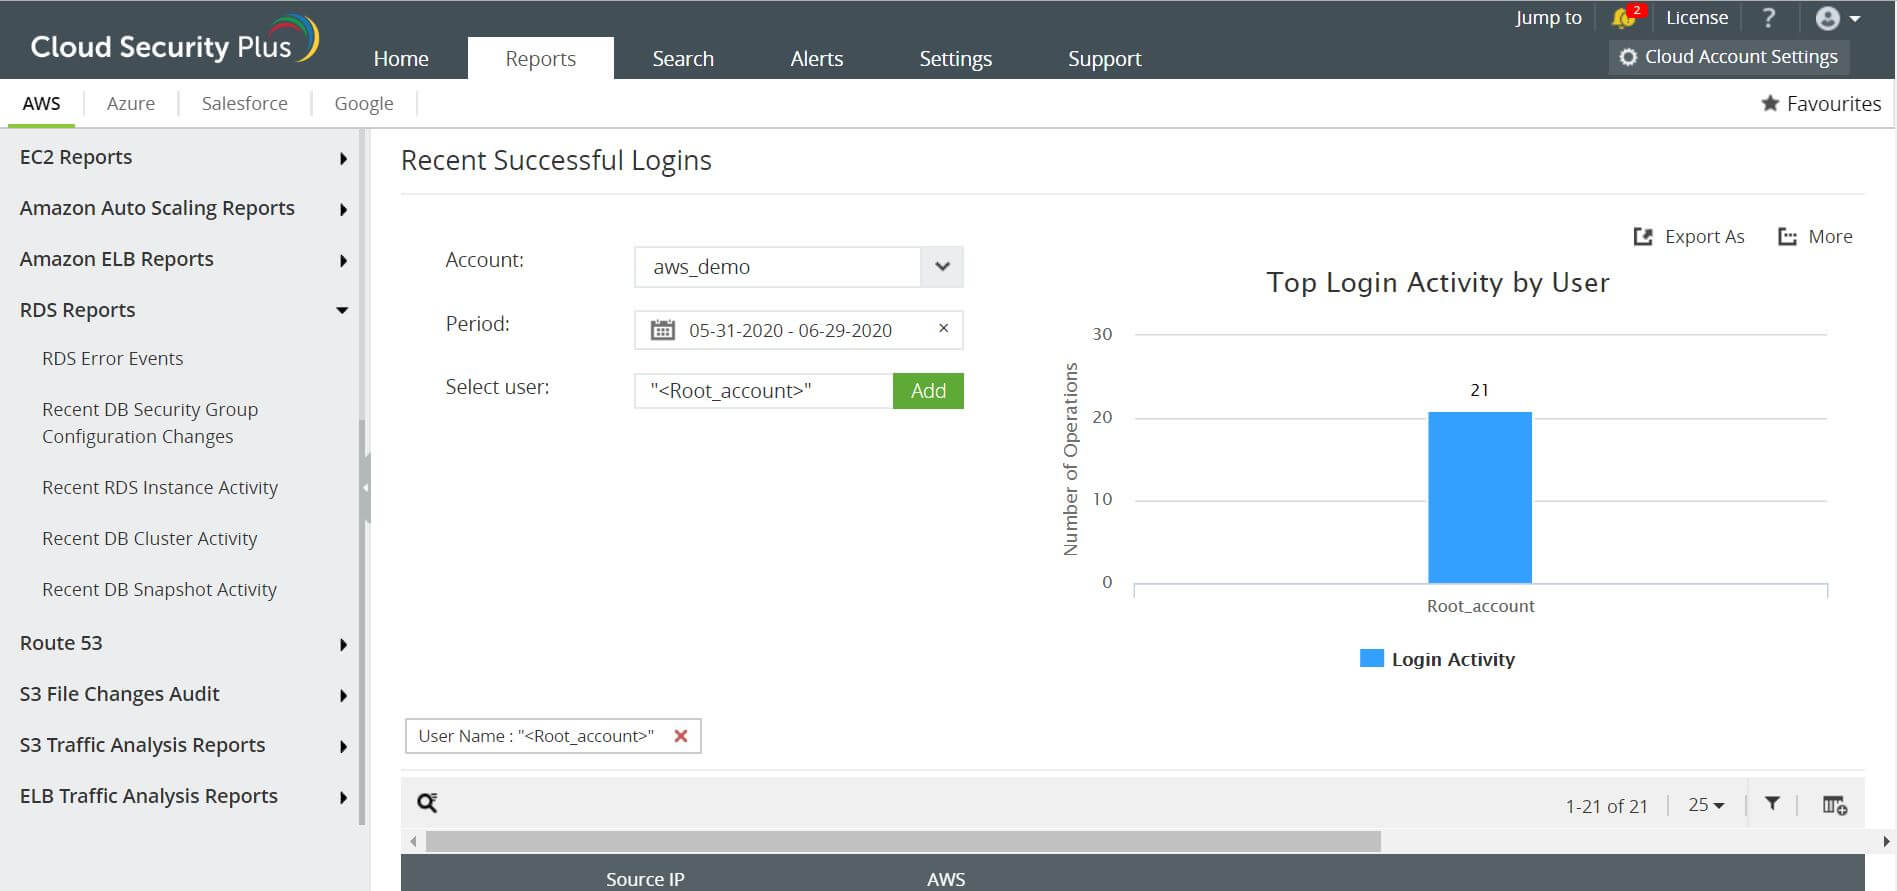1897x891 pixels.
Task: Open RDS Error Events report
Action: [x=113, y=358]
